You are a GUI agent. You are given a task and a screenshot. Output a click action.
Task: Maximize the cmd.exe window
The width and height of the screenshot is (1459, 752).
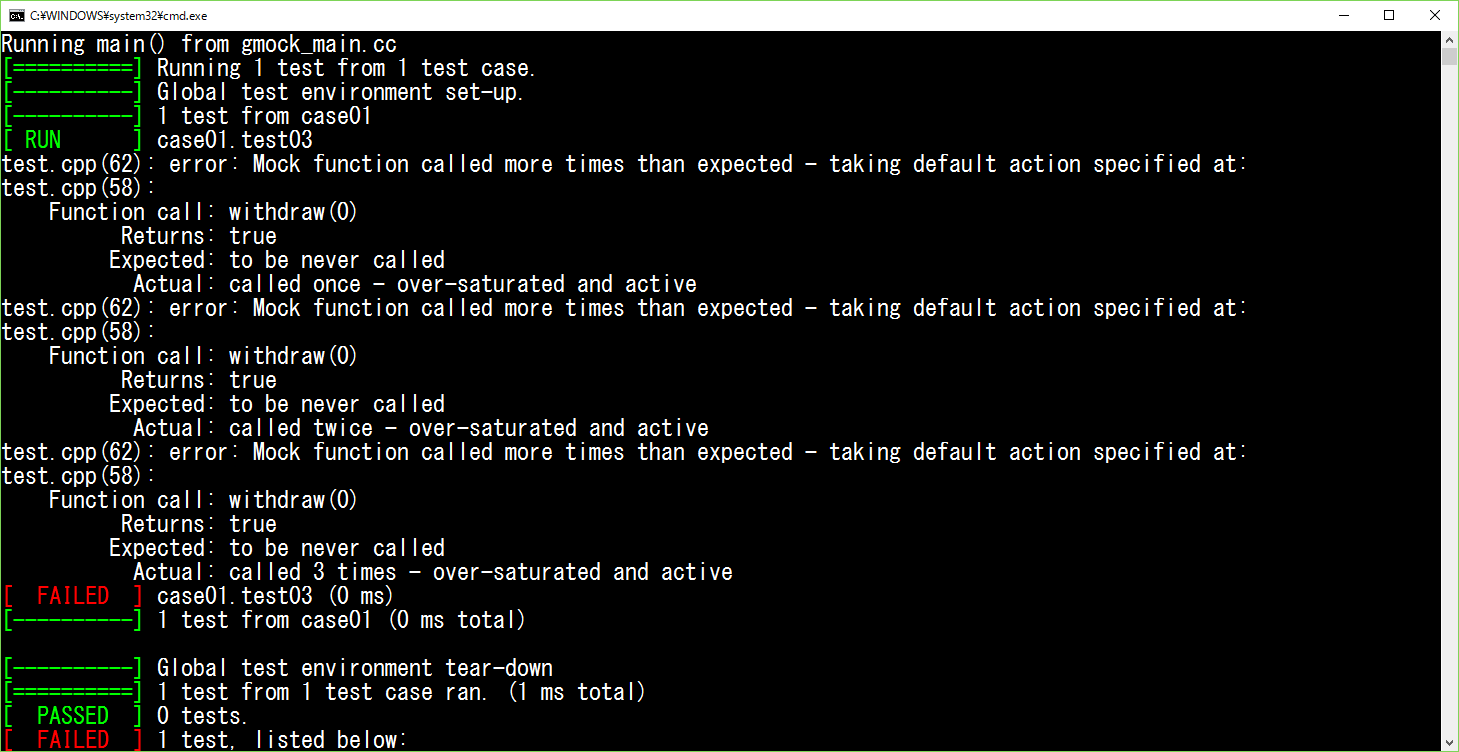click(1389, 15)
